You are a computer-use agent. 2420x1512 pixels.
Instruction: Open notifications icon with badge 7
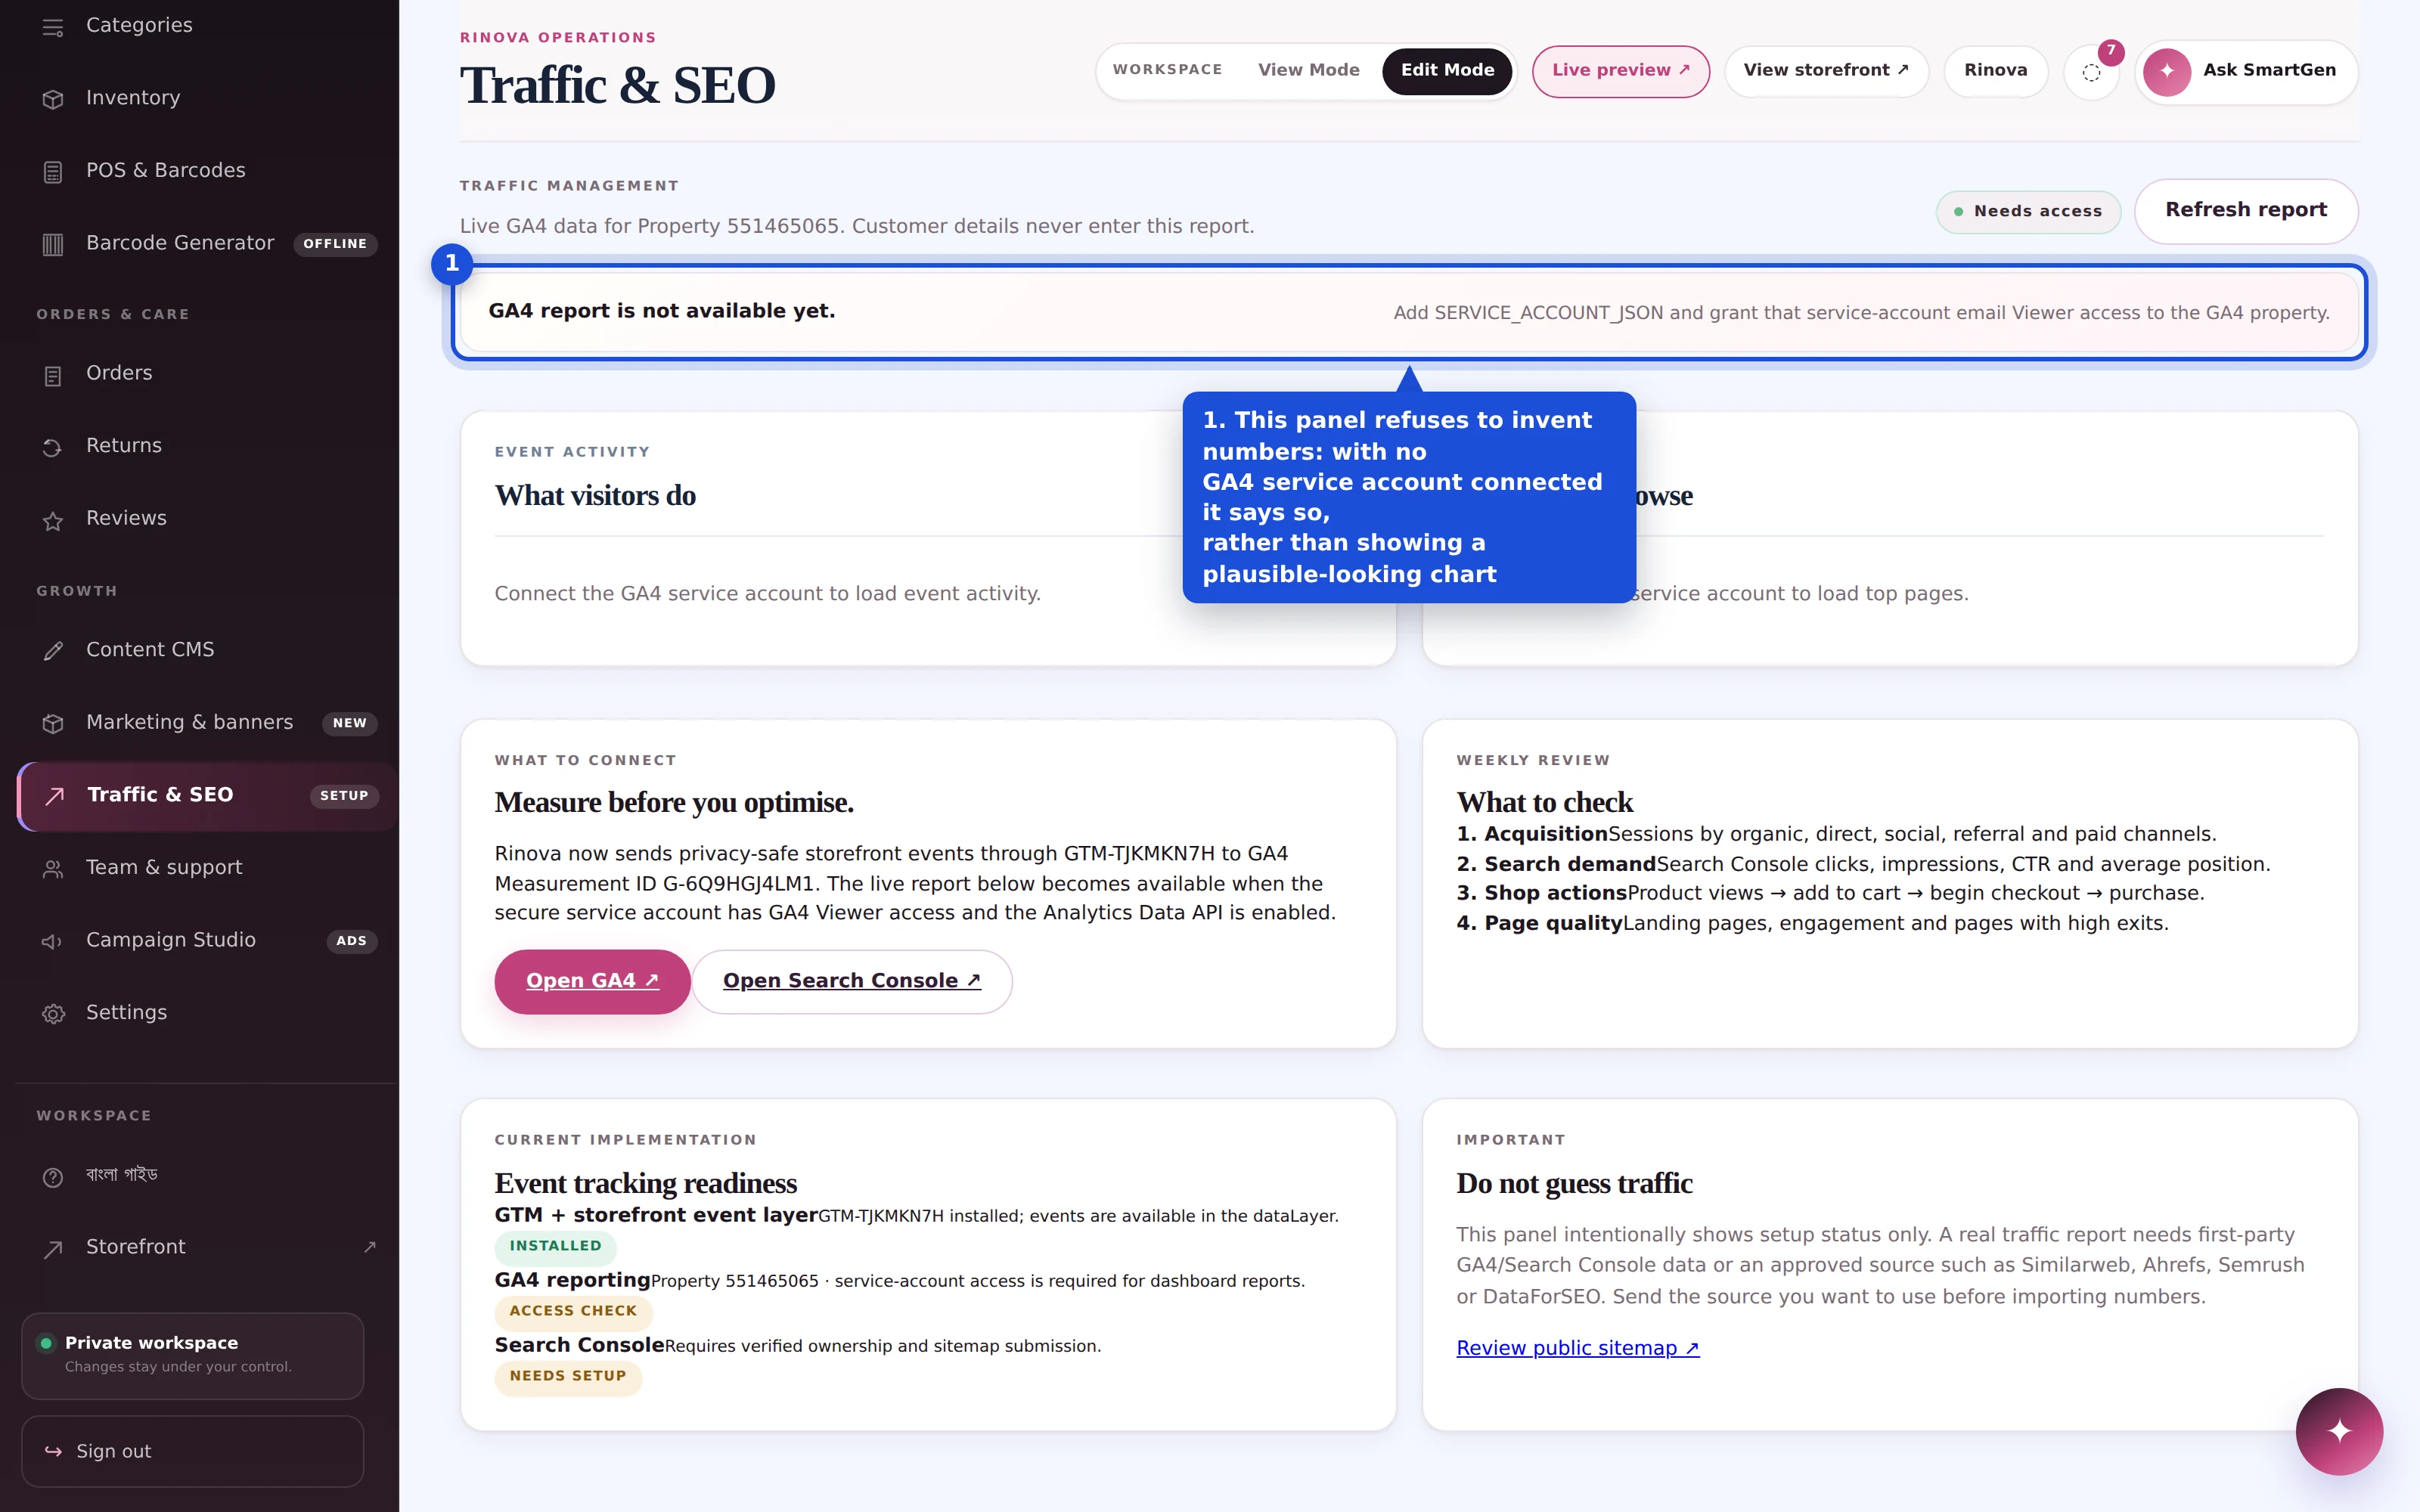(2091, 72)
